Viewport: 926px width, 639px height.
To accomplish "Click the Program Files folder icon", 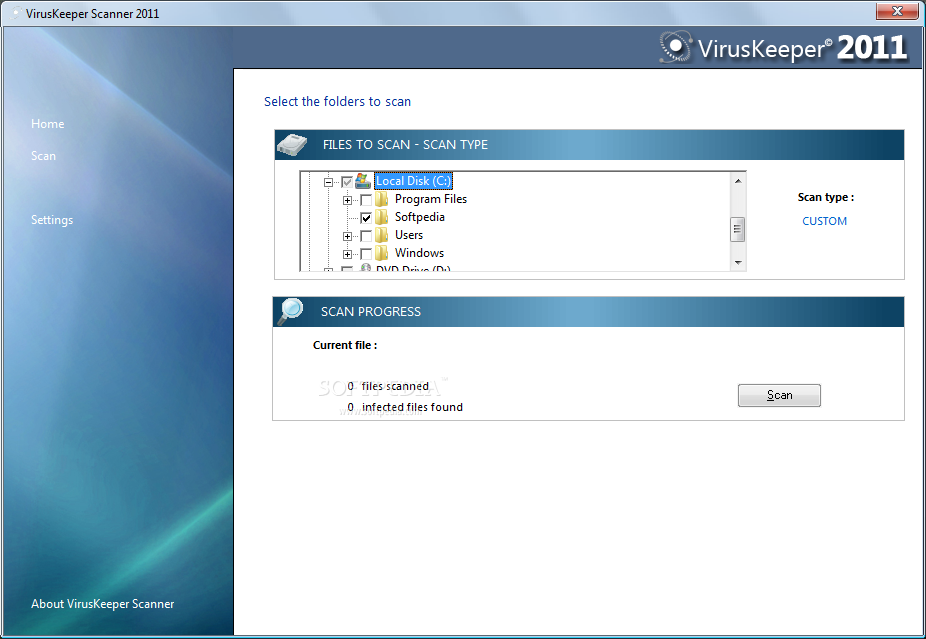I will coord(382,199).
